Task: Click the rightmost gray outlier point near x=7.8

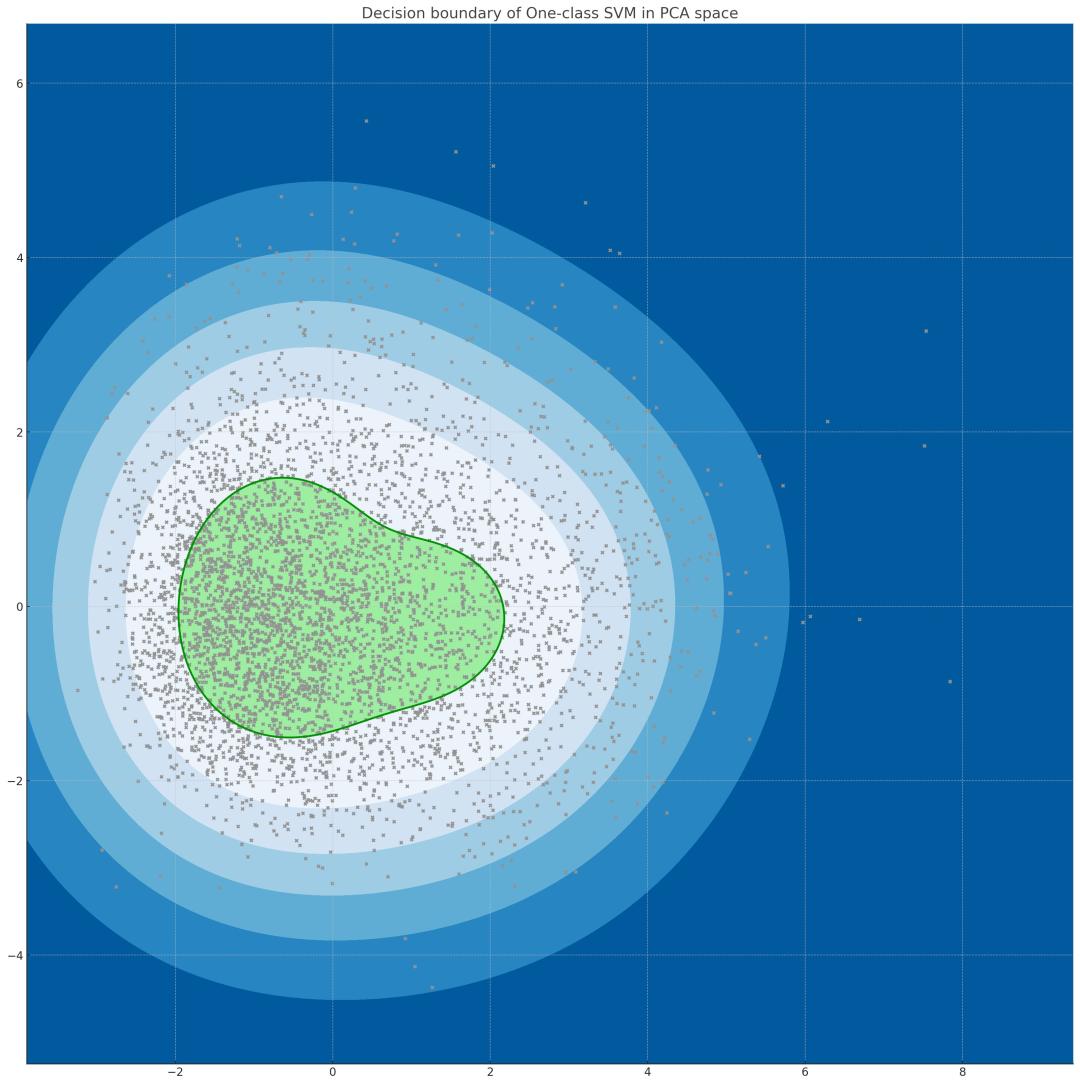Action: [x=950, y=682]
